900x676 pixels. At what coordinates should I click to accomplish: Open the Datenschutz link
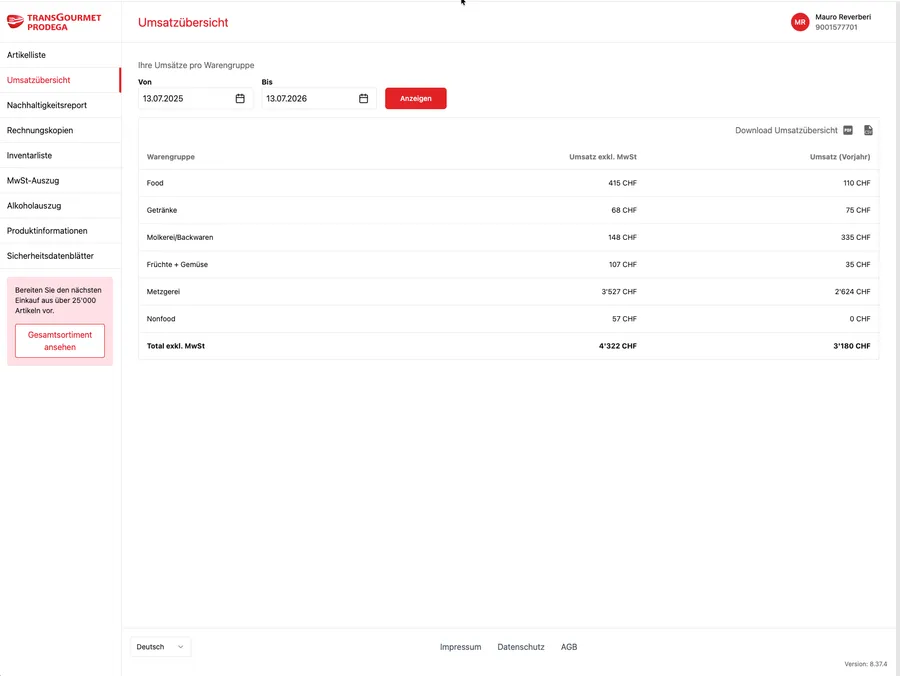pyautogui.click(x=521, y=647)
